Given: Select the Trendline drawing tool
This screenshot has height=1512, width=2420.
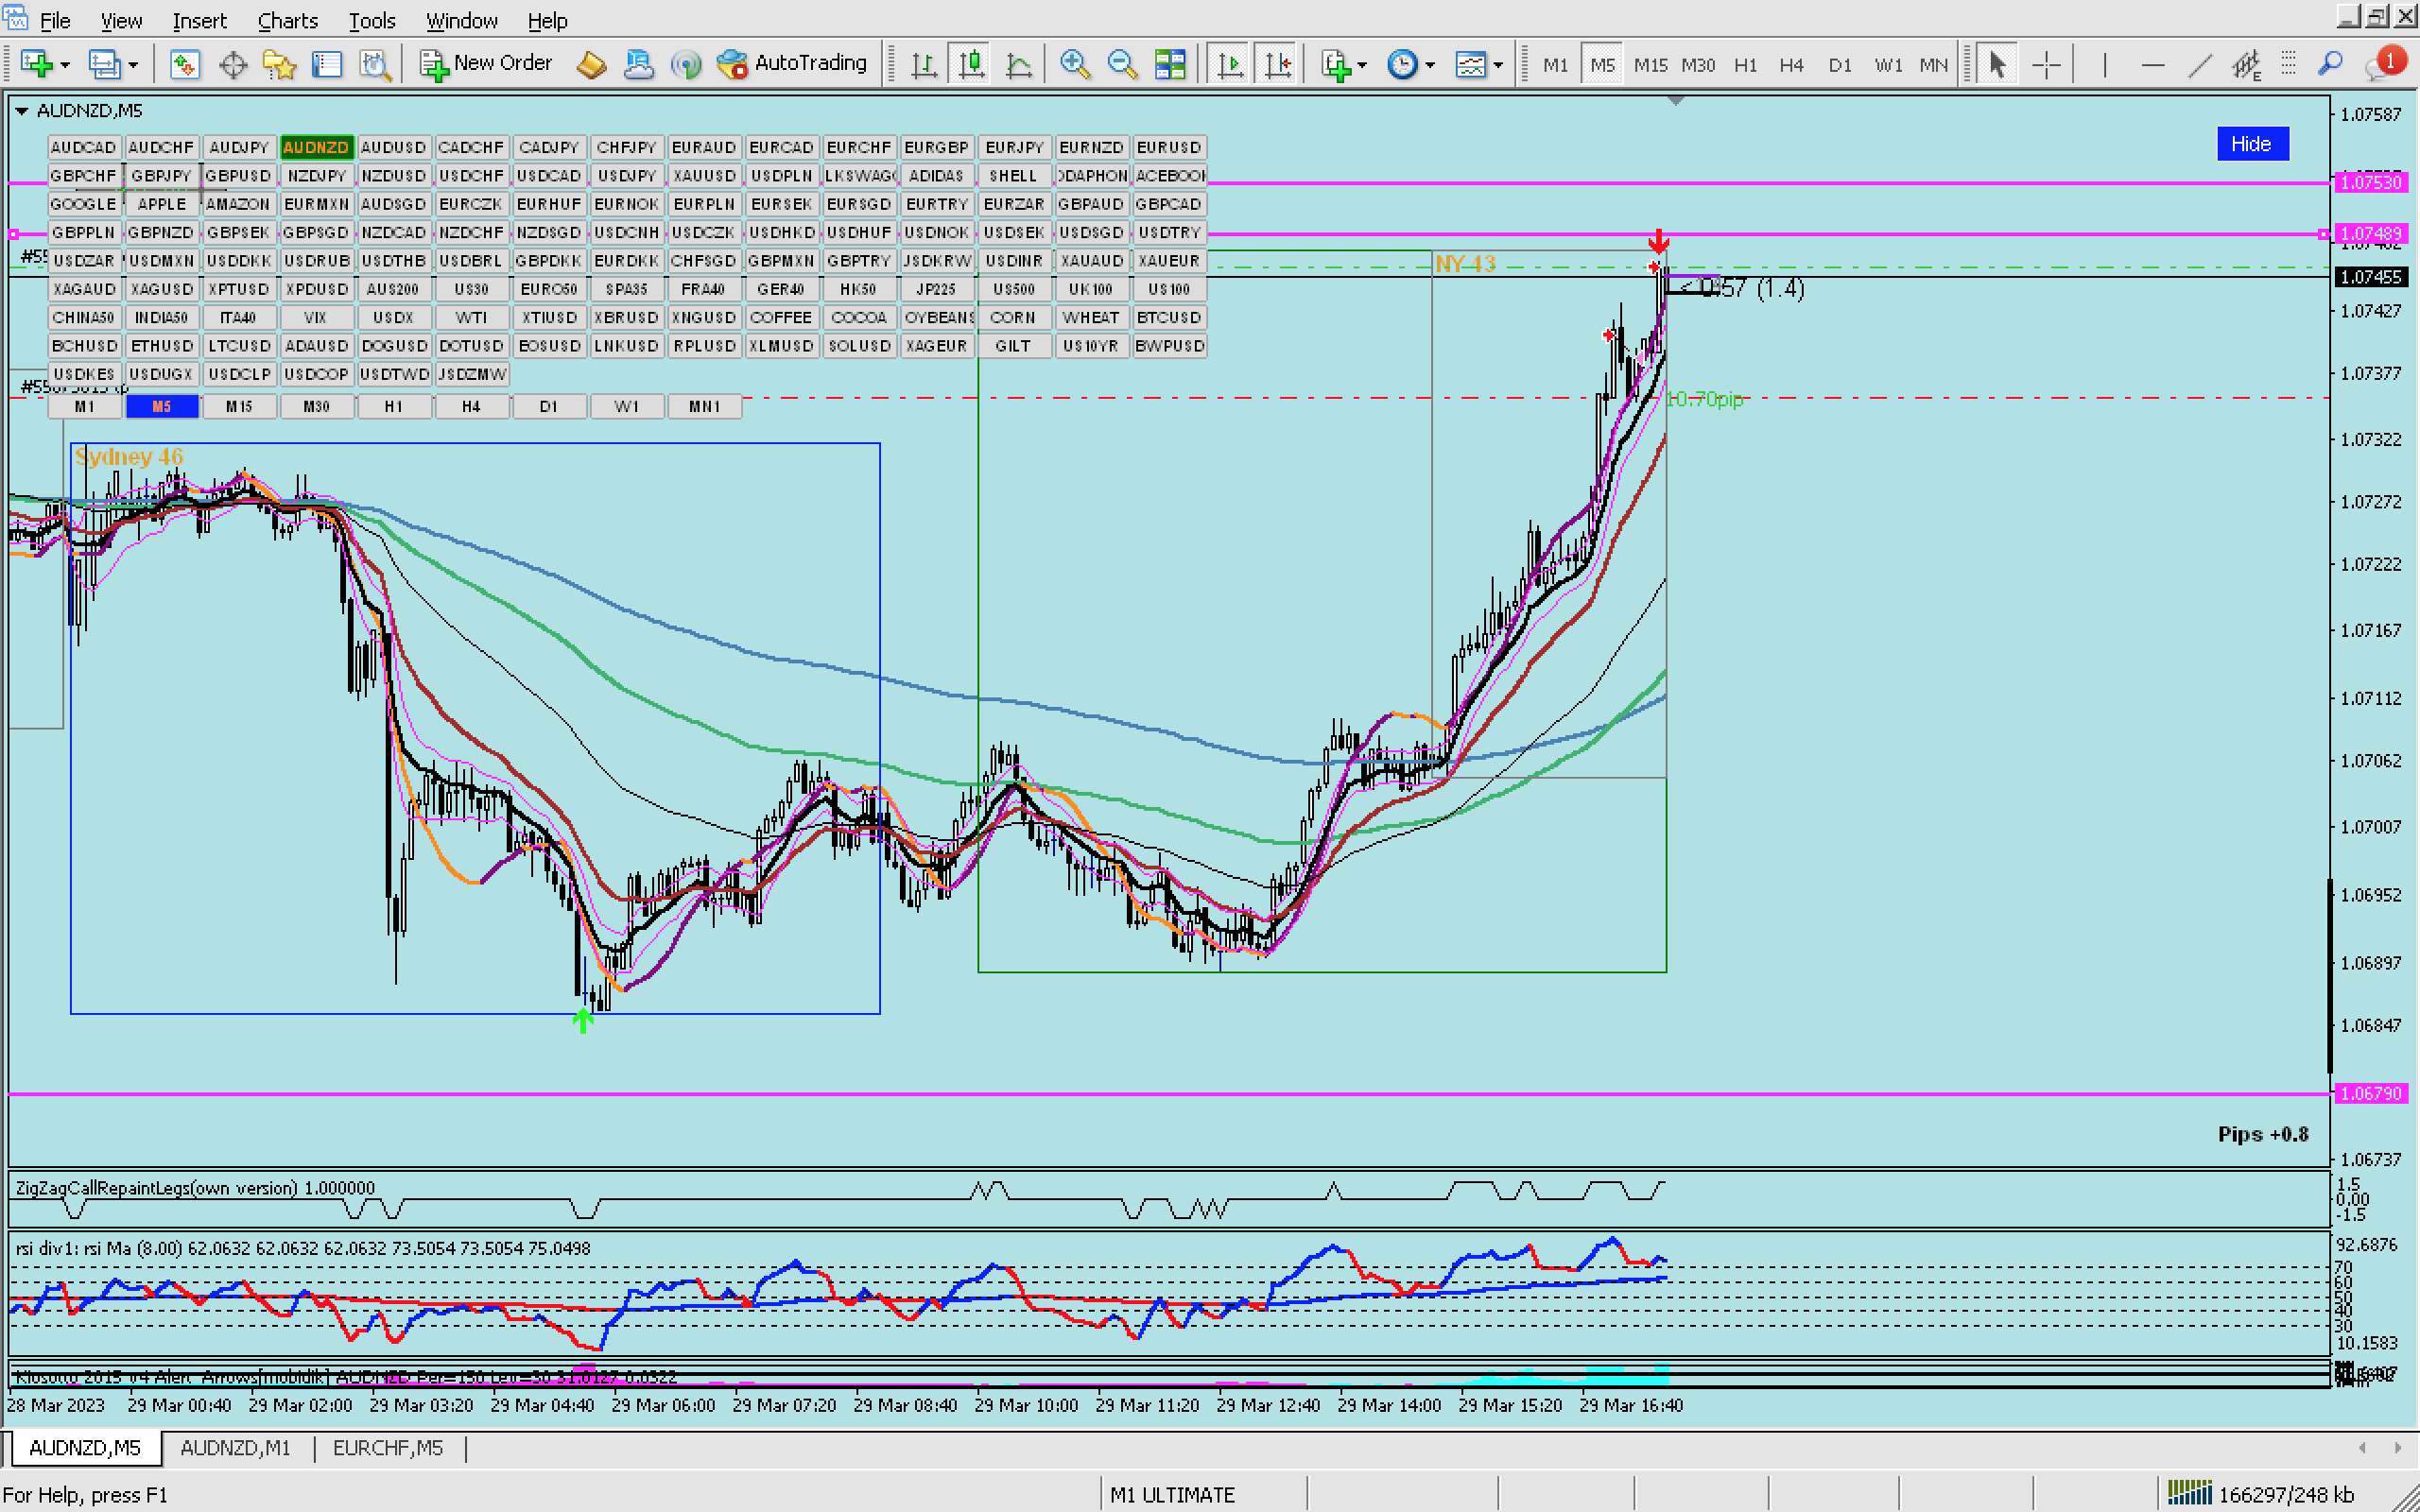Looking at the screenshot, I should [x=2199, y=65].
